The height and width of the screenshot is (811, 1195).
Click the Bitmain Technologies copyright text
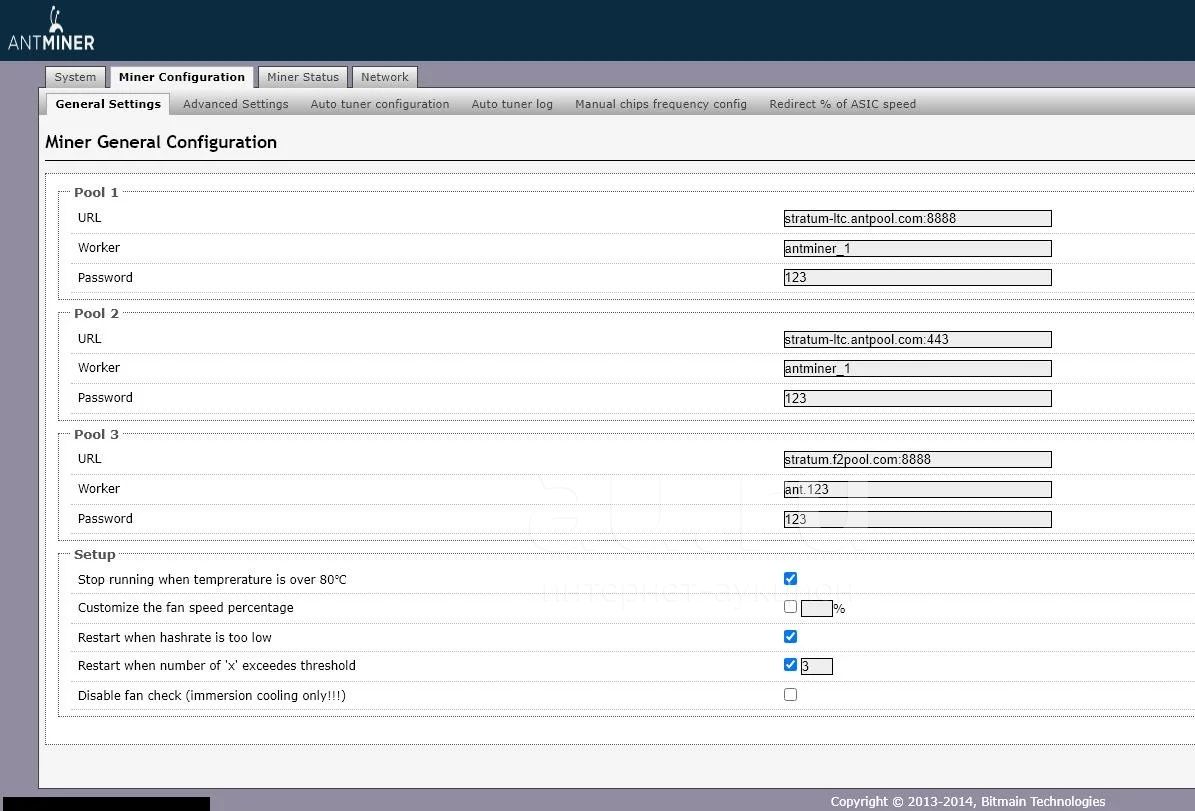tap(968, 802)
